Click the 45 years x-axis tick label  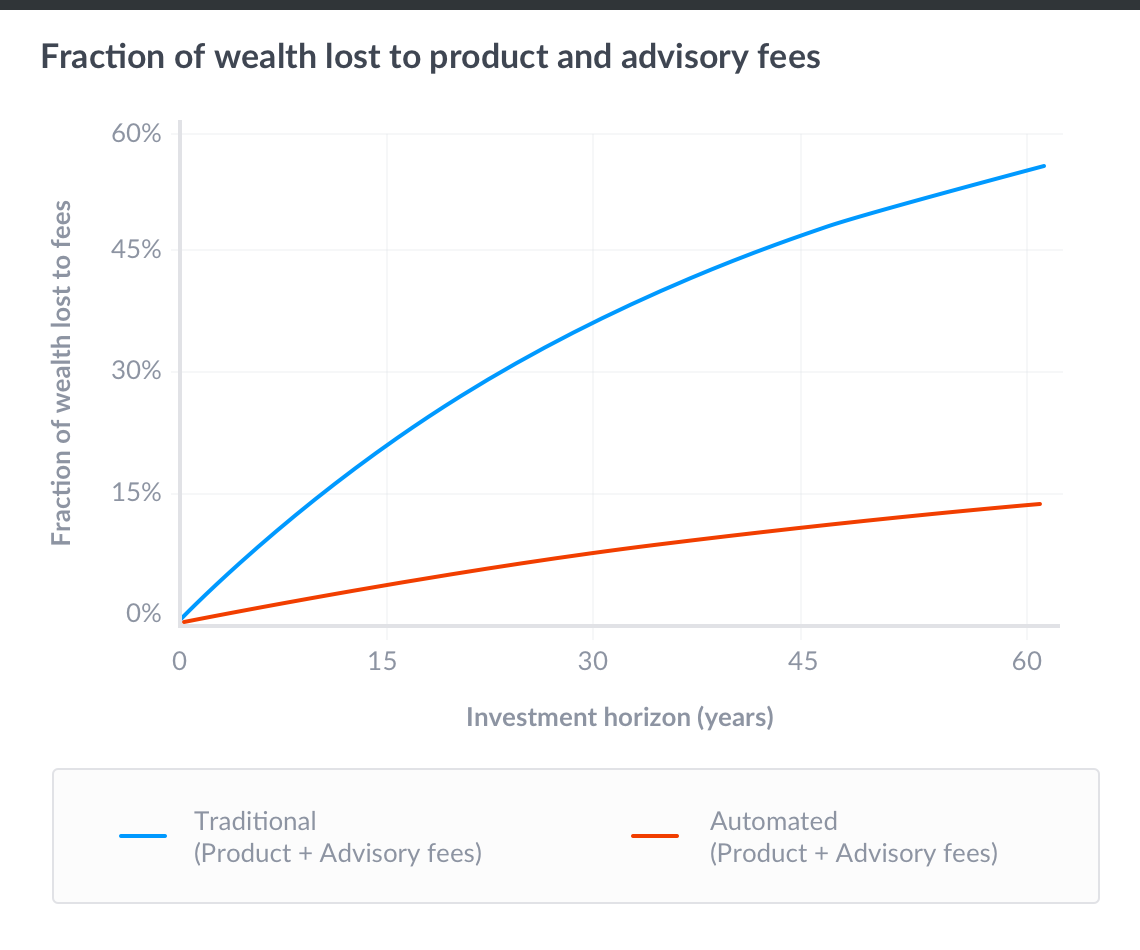(803, 661)
